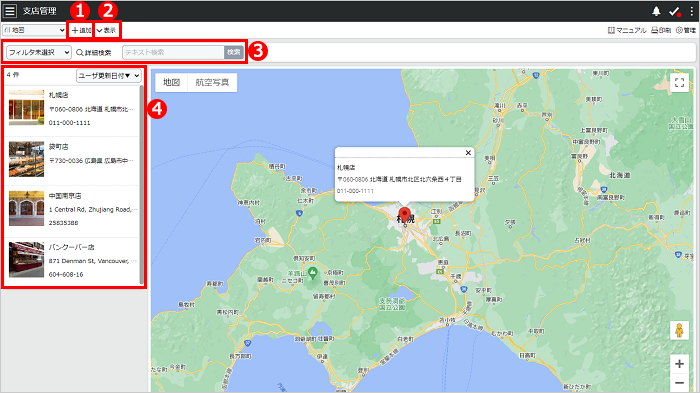This screenshot has width=700, height=393.
Task: Expand the view type dropdown (地図)
Action: coord(34,30)
